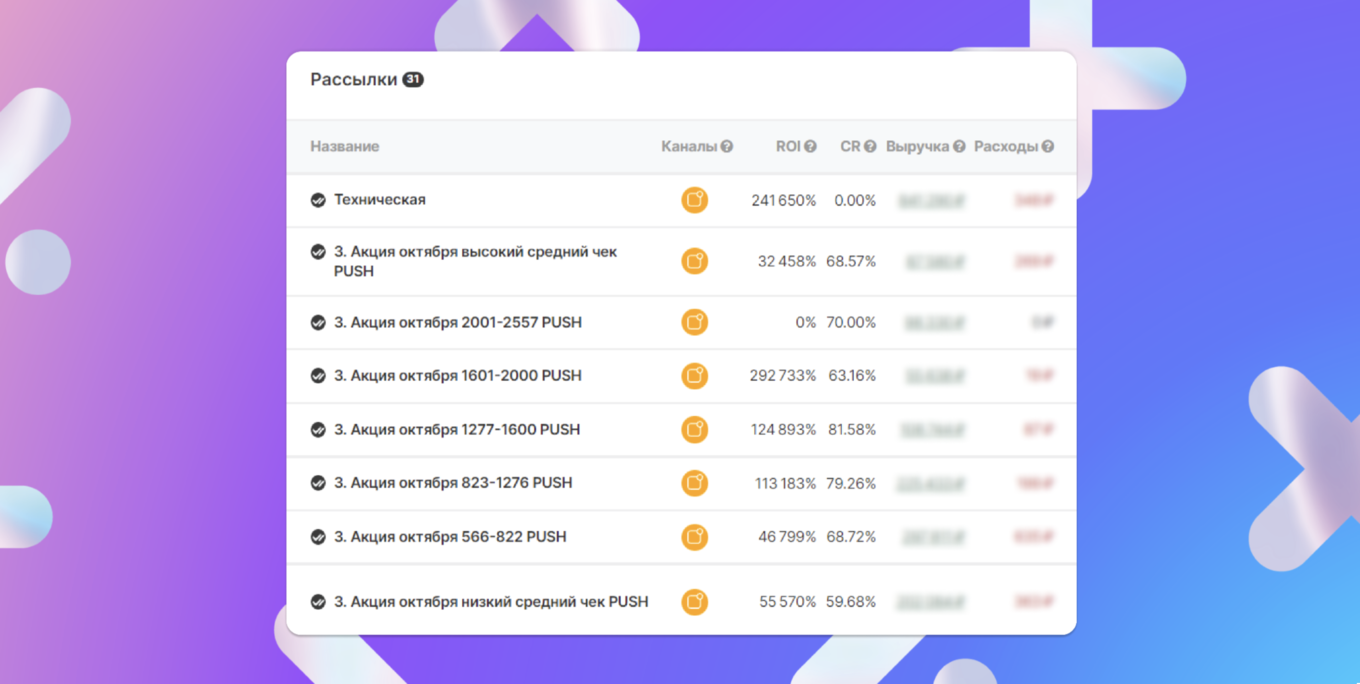Image resolution: width=1360 pixels, height=684 pixels.
Task: Open З. Акция октября низкий средний чек PUSH
Action: point(491,602)
